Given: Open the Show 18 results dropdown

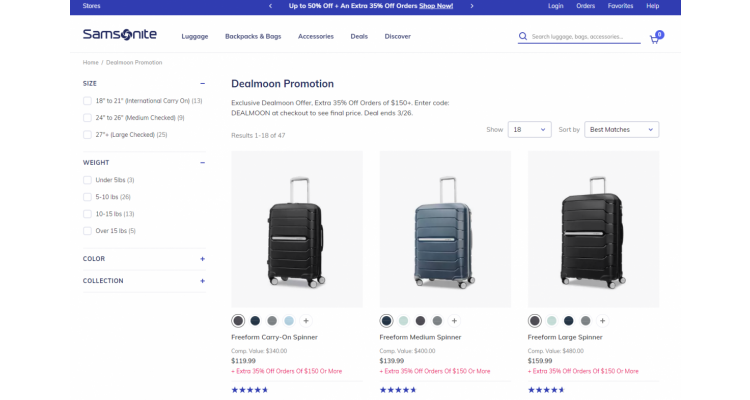Looking at the screenshot, I should click(529, 130).
